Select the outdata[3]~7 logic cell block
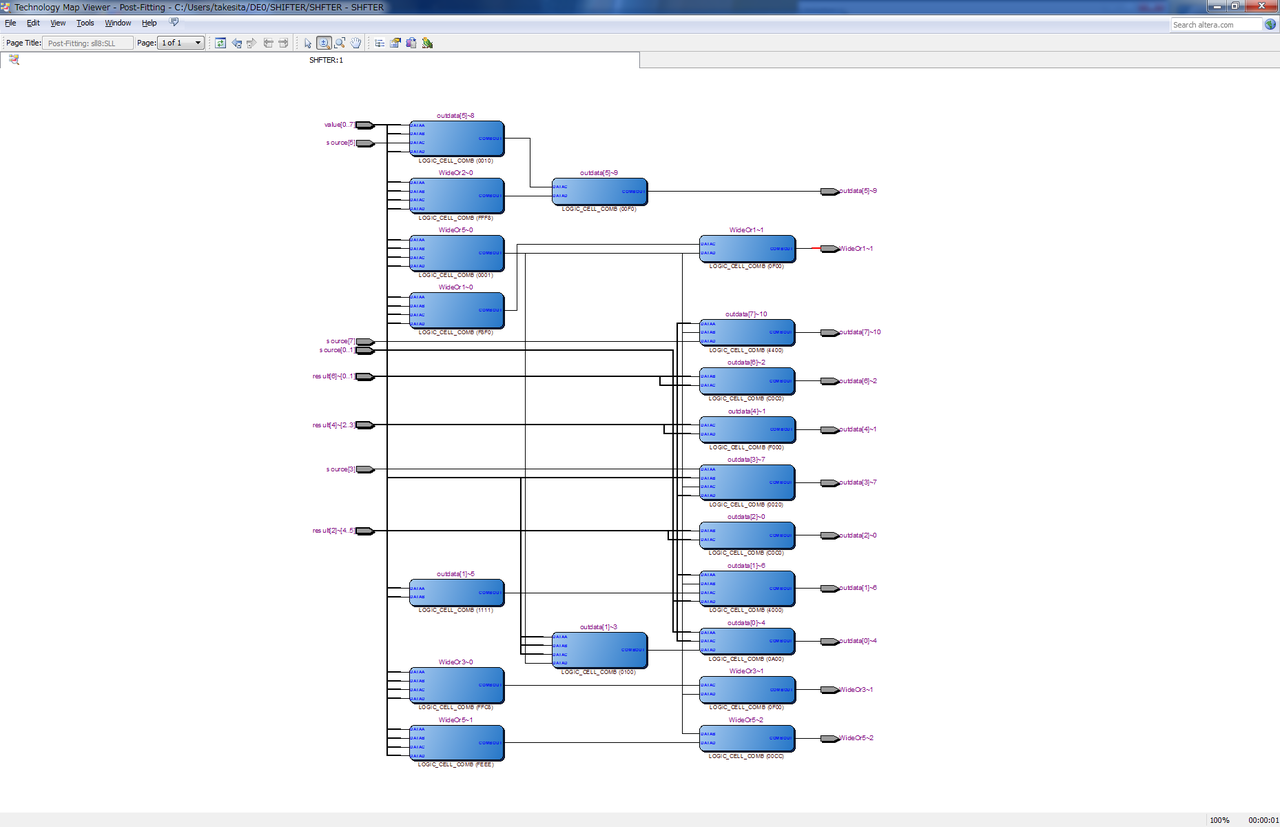Image resolution: width=1280 pixels, height=827 pixels. (747, 483)
